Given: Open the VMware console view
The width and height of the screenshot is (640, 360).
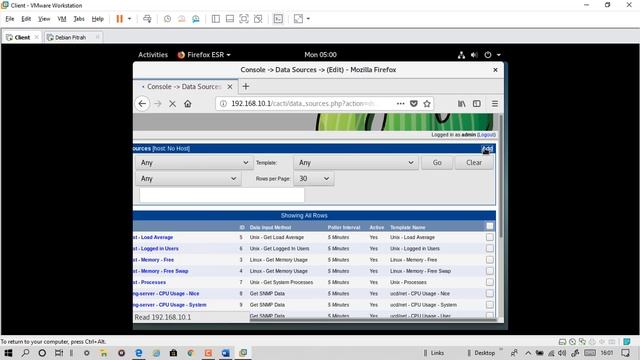Looking at the screenshot, I should (278, 19).
